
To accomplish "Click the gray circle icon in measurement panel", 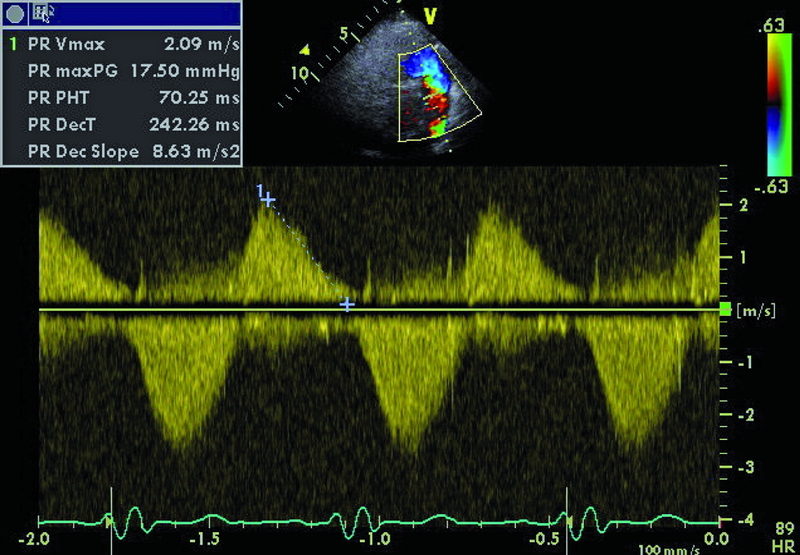I will 14,13.
